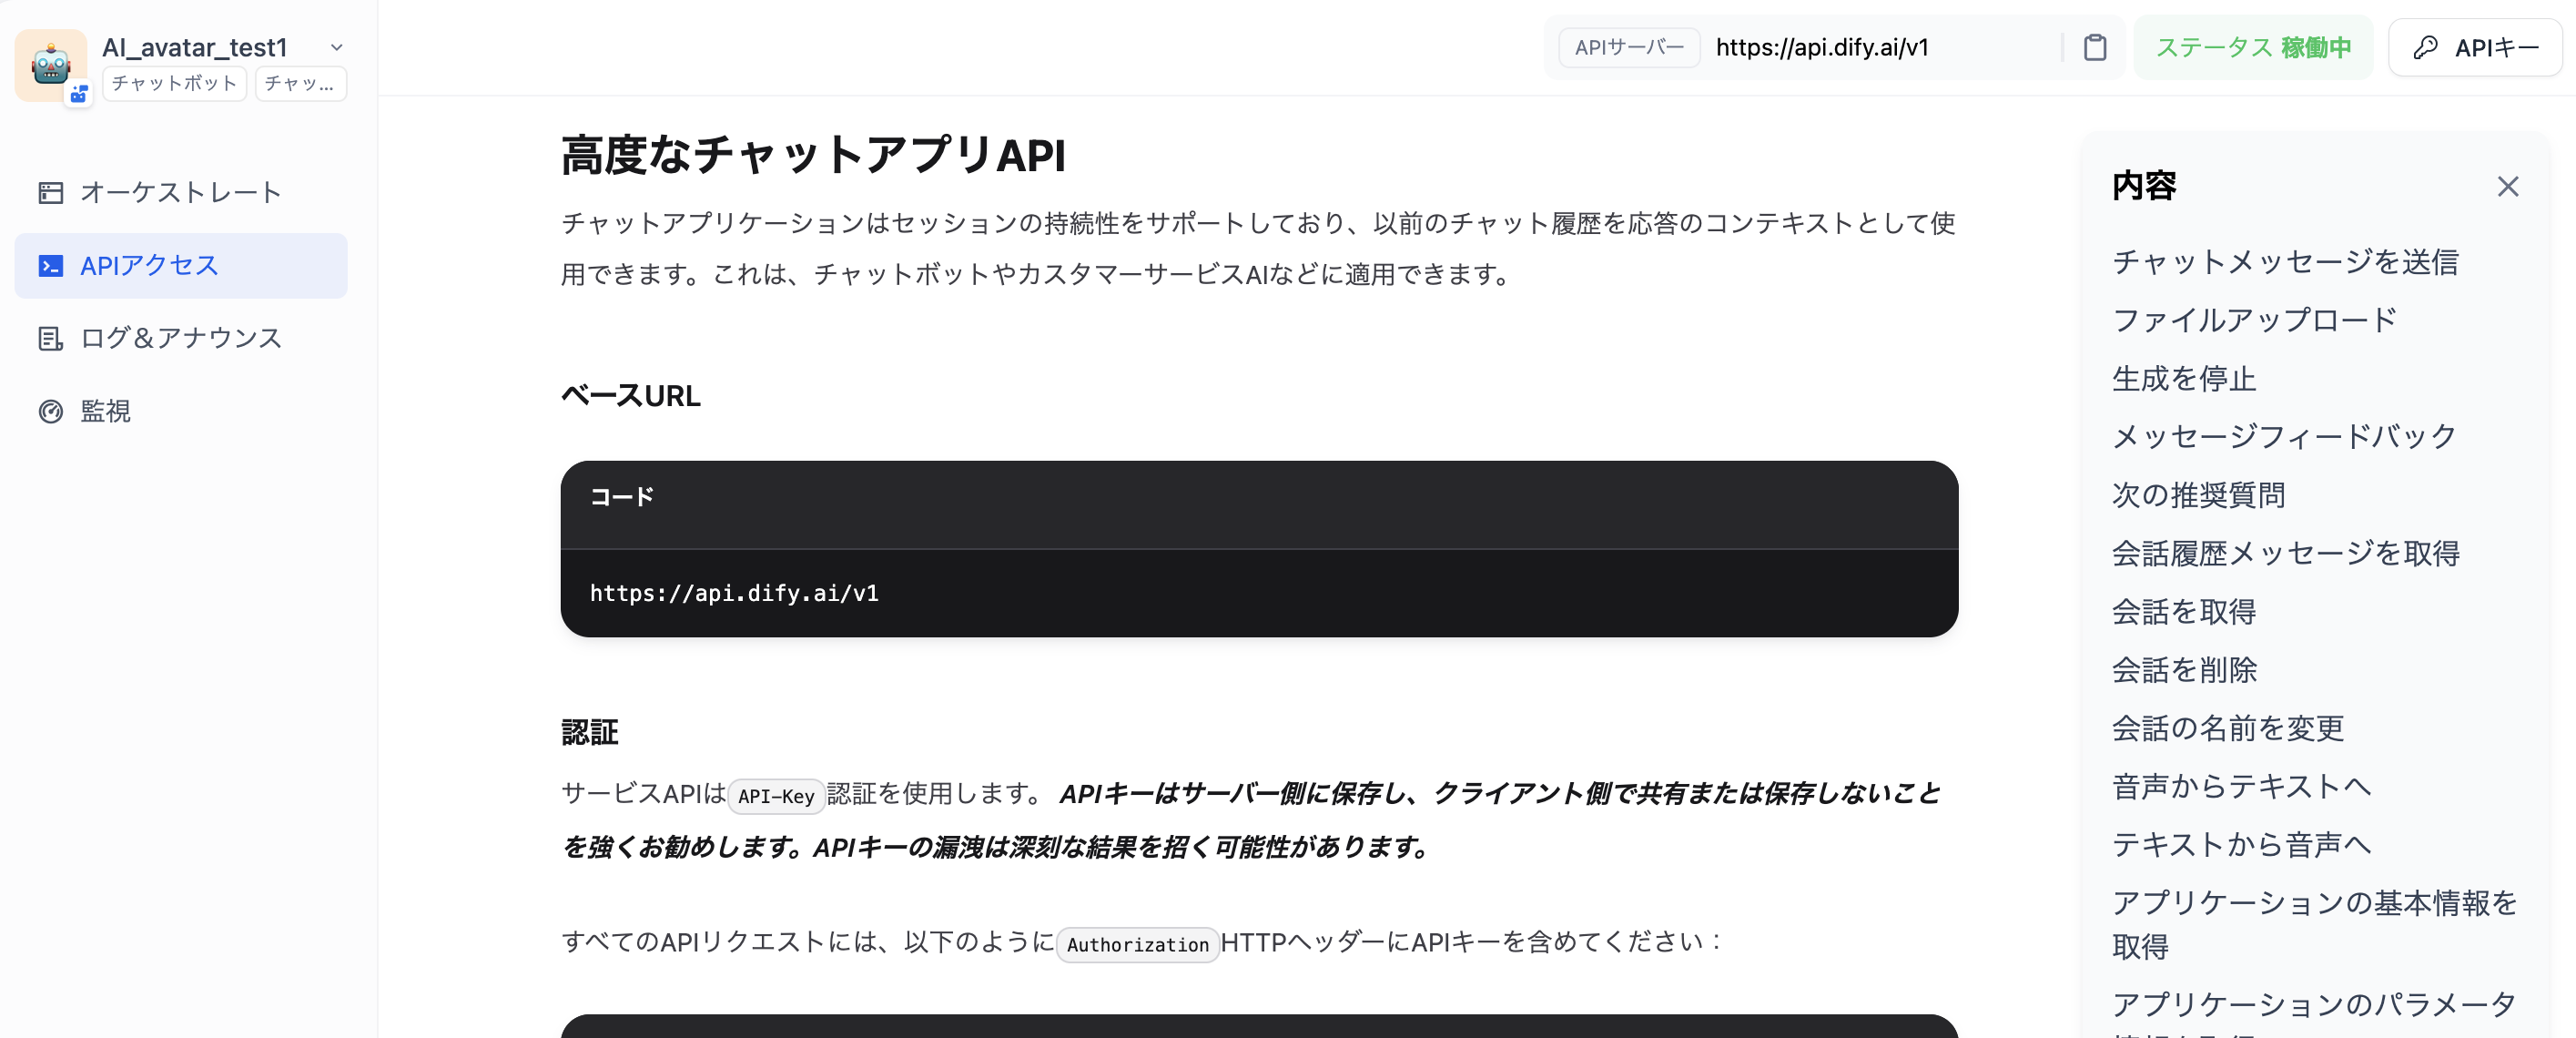
Task: Open the APIサーバー selector chip
Action: (x=1628, y=47)
